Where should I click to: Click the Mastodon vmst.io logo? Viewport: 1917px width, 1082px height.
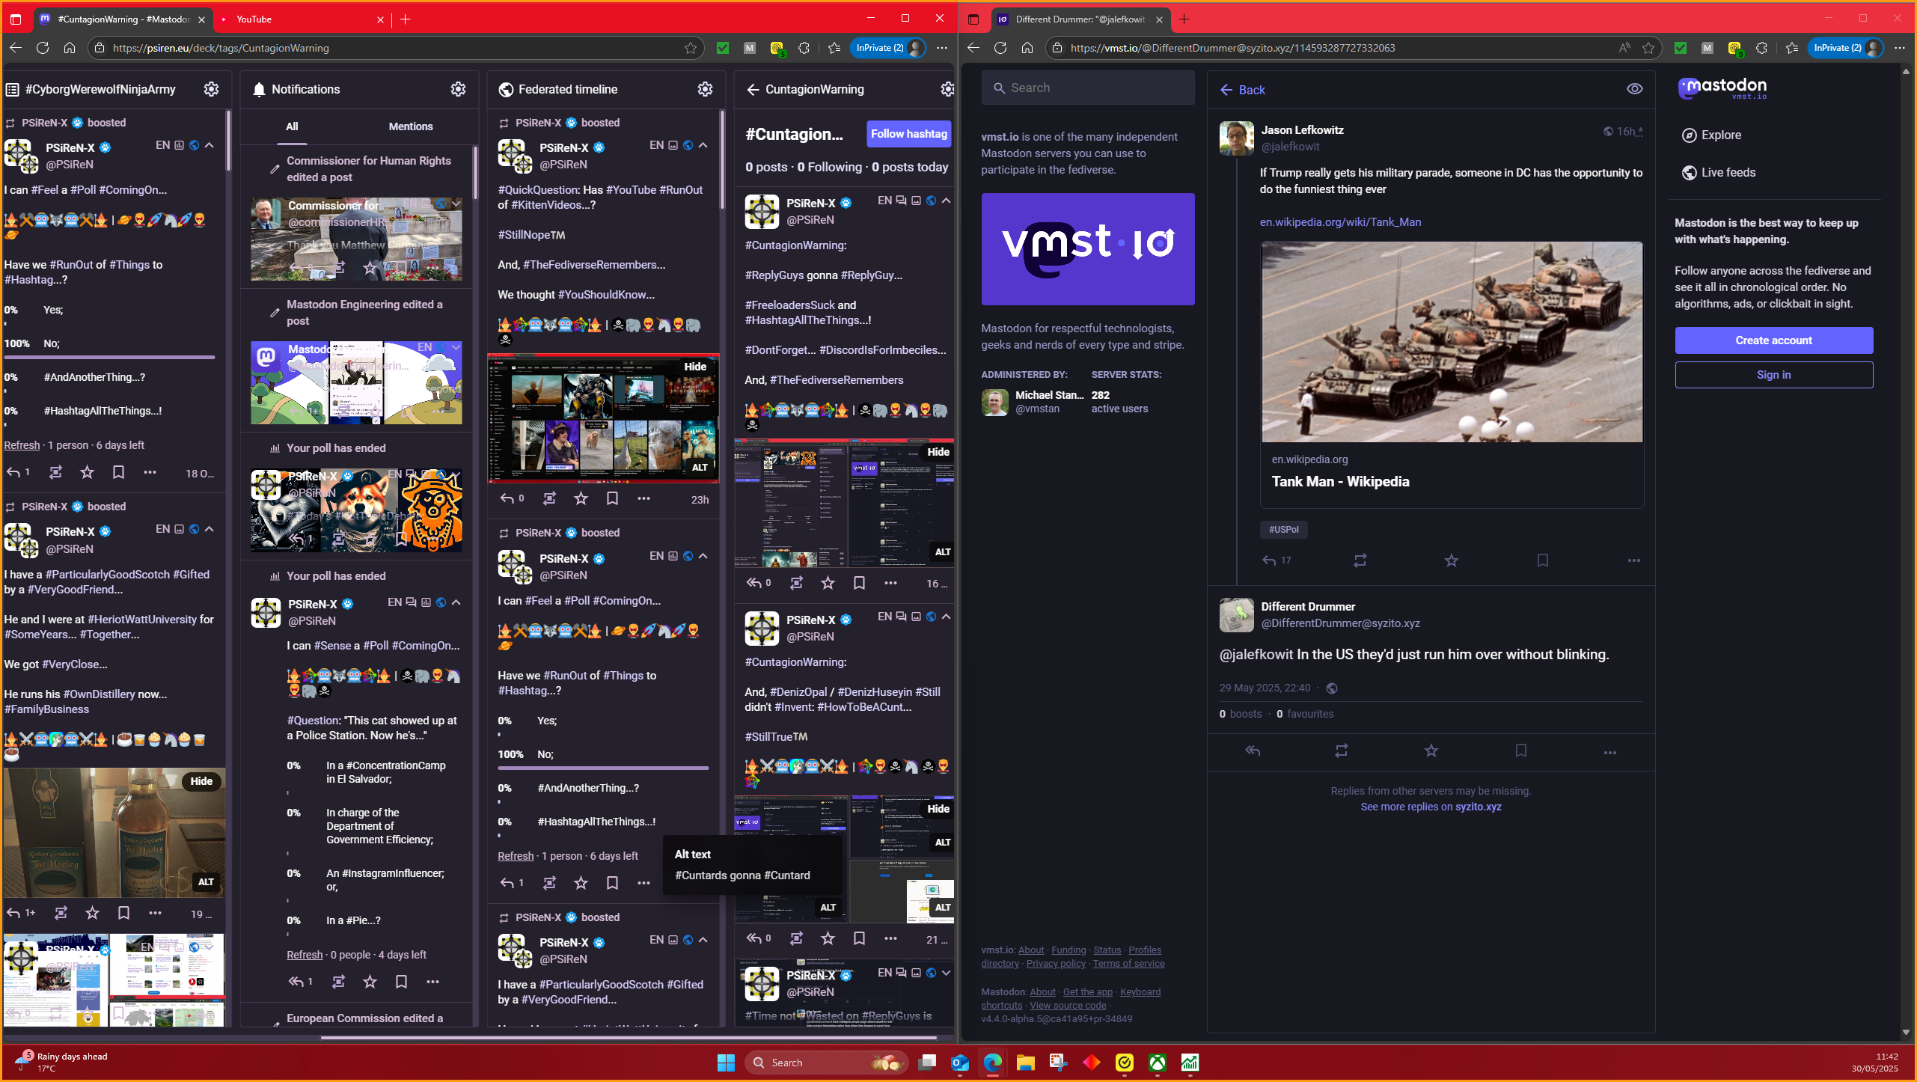pos(1722,88)
